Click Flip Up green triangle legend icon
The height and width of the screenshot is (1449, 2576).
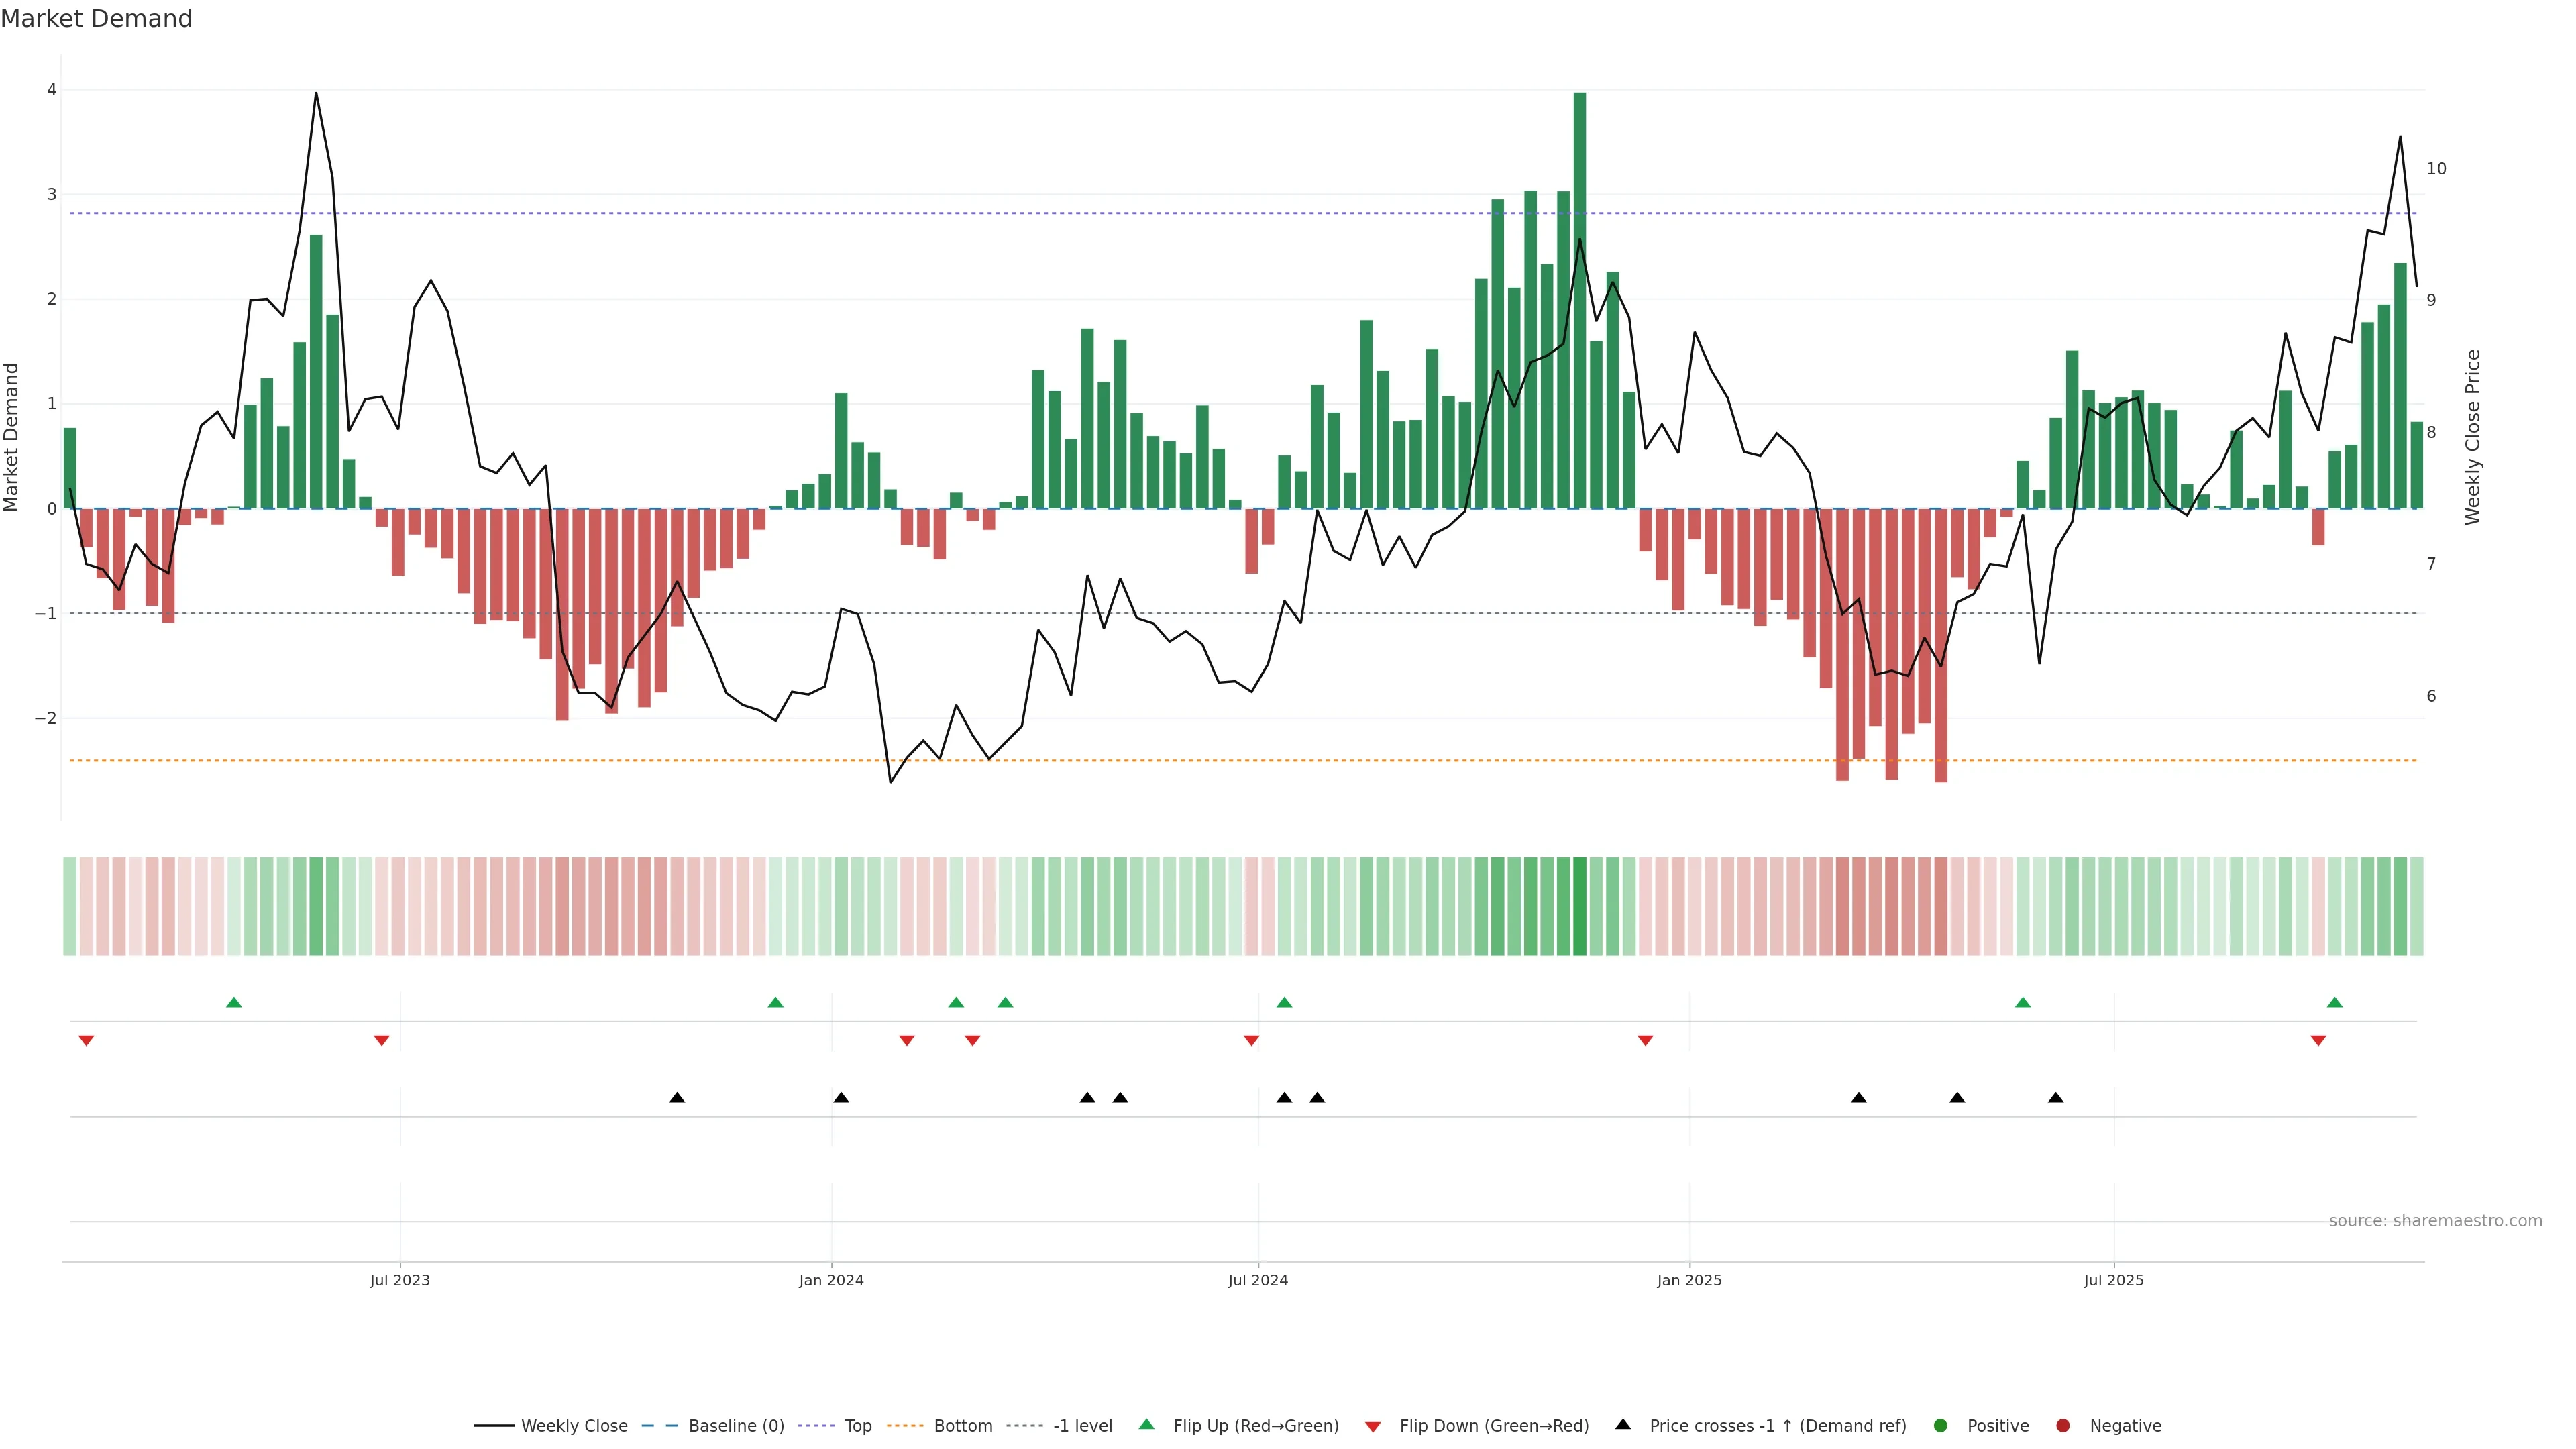(x=1147, y=1424)
